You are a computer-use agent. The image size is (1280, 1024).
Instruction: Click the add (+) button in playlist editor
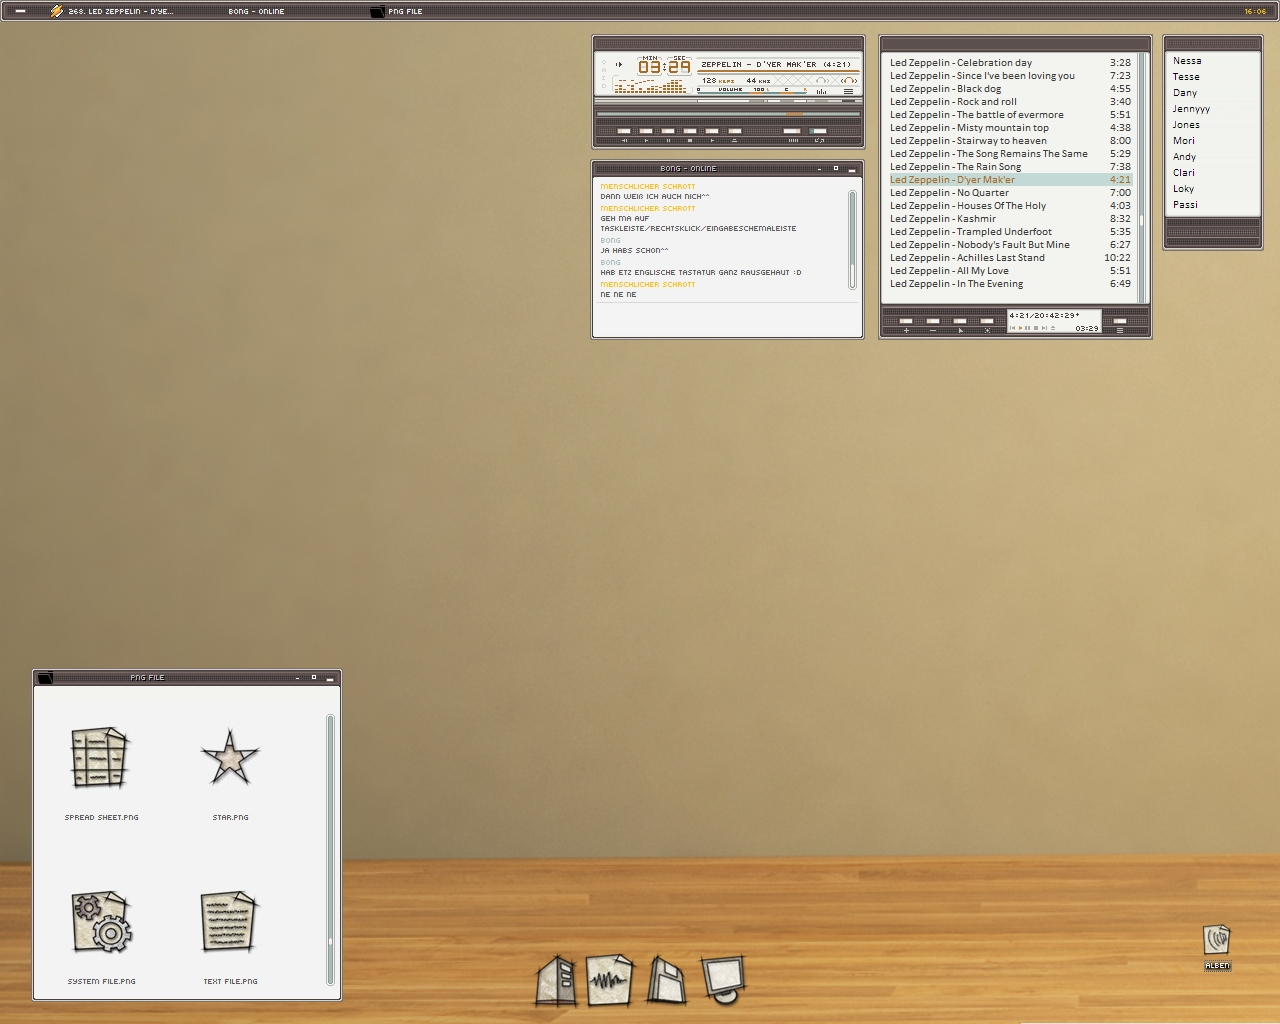(906, 321)
